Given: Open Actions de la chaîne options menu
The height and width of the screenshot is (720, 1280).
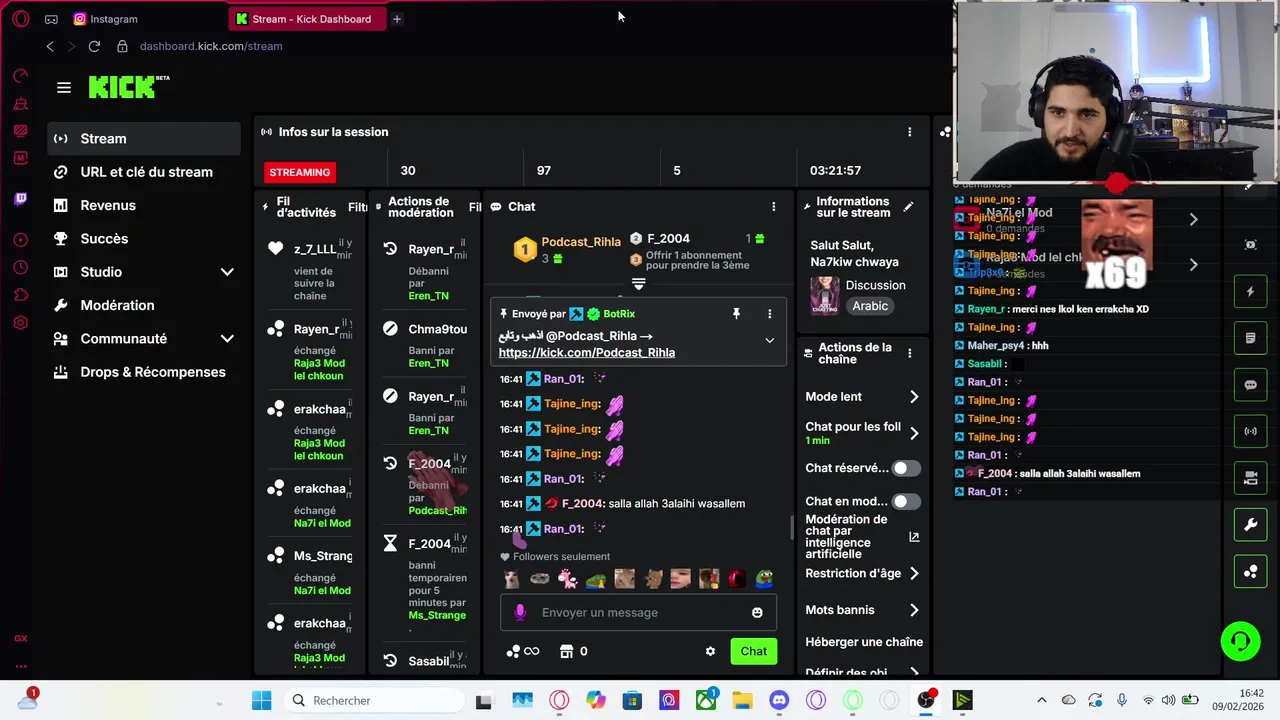Looking at the screenshot, I should click(x=909, y=353).
